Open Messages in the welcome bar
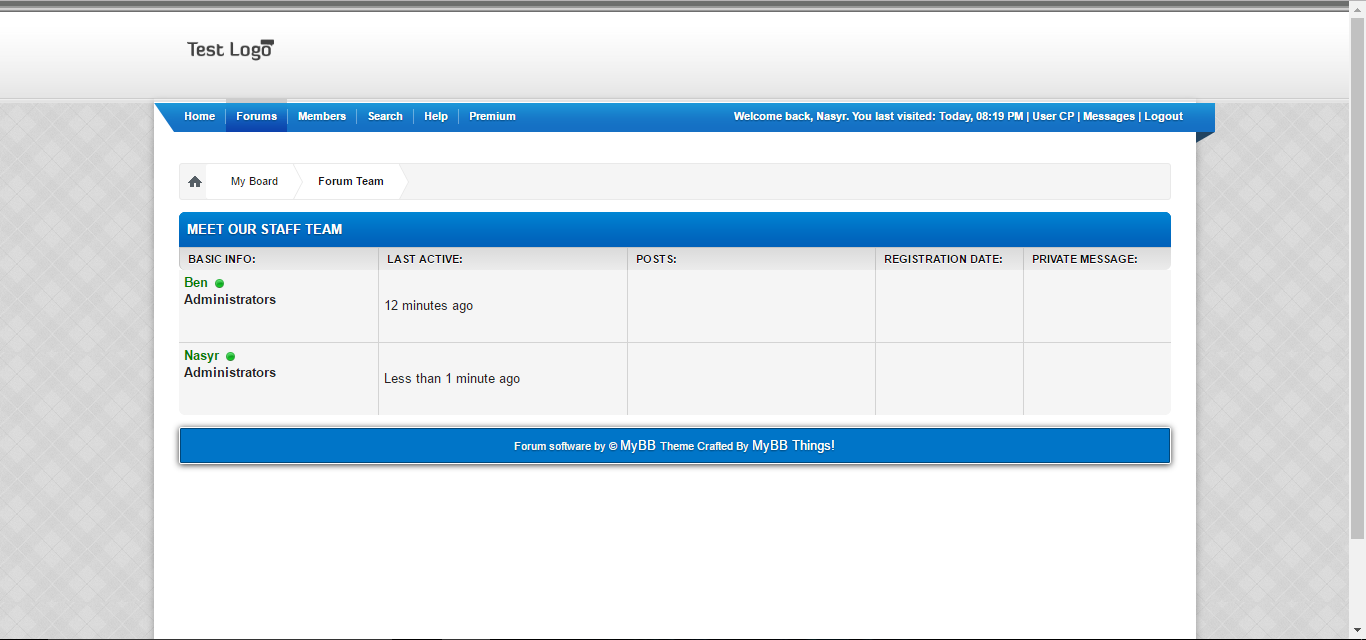The image size is (1366, 640). 1109,117
